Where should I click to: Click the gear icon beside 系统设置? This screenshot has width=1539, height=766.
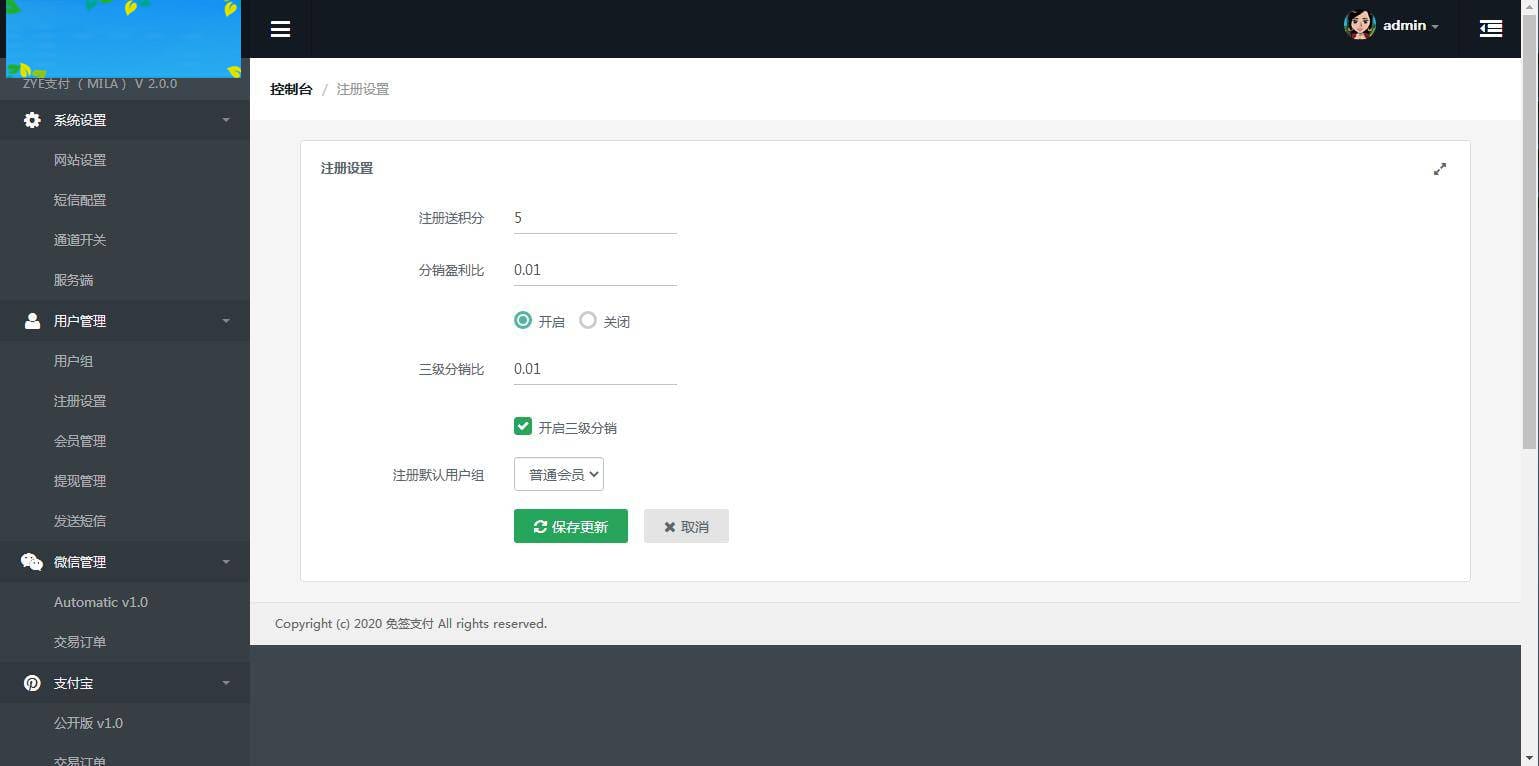click(32, 120)
